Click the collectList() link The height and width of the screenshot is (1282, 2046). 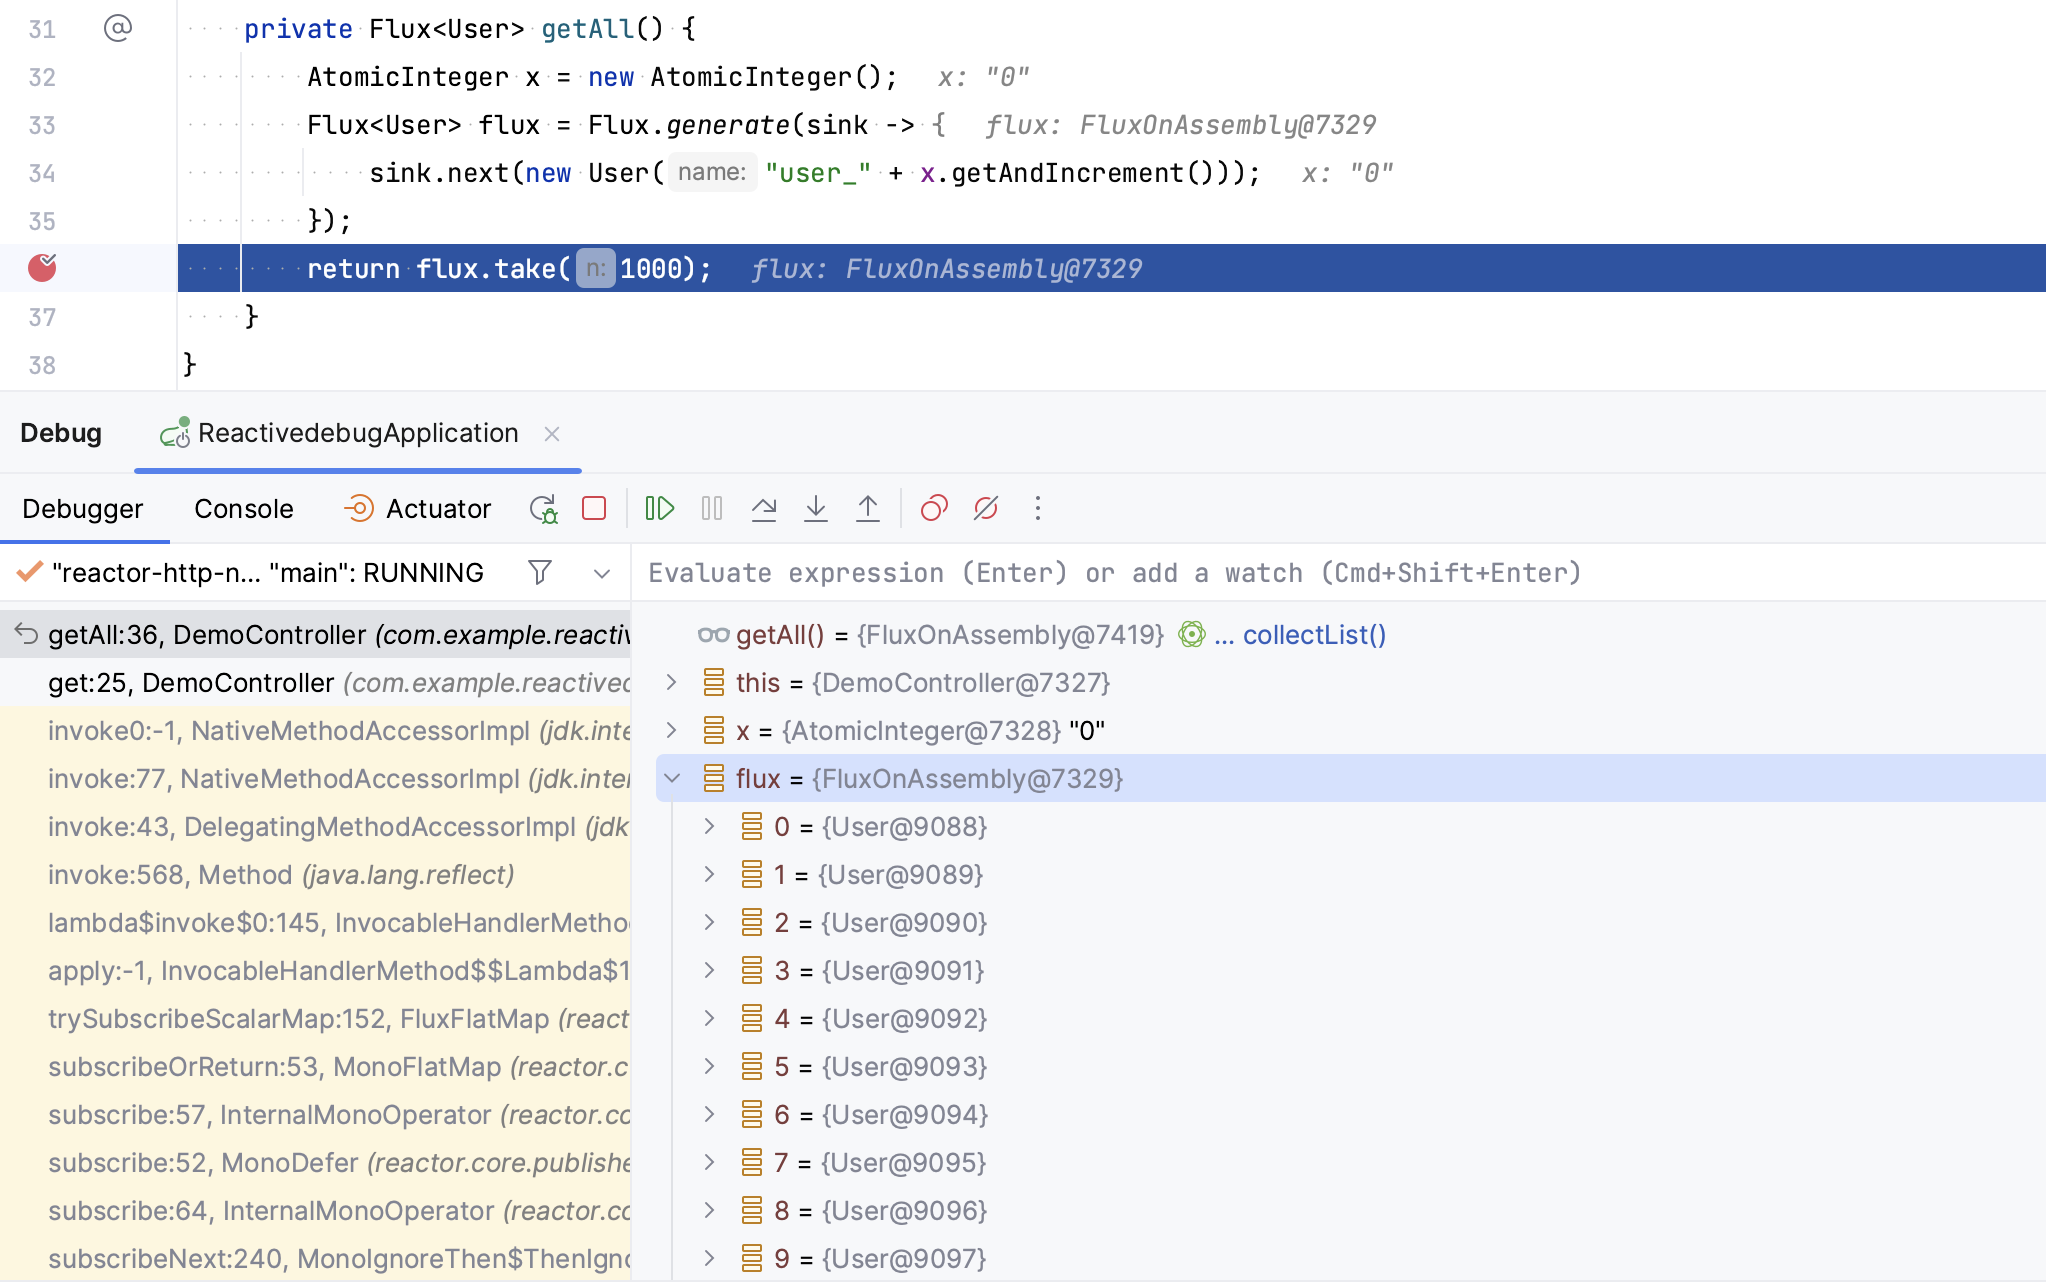(x=1314, y=634)
